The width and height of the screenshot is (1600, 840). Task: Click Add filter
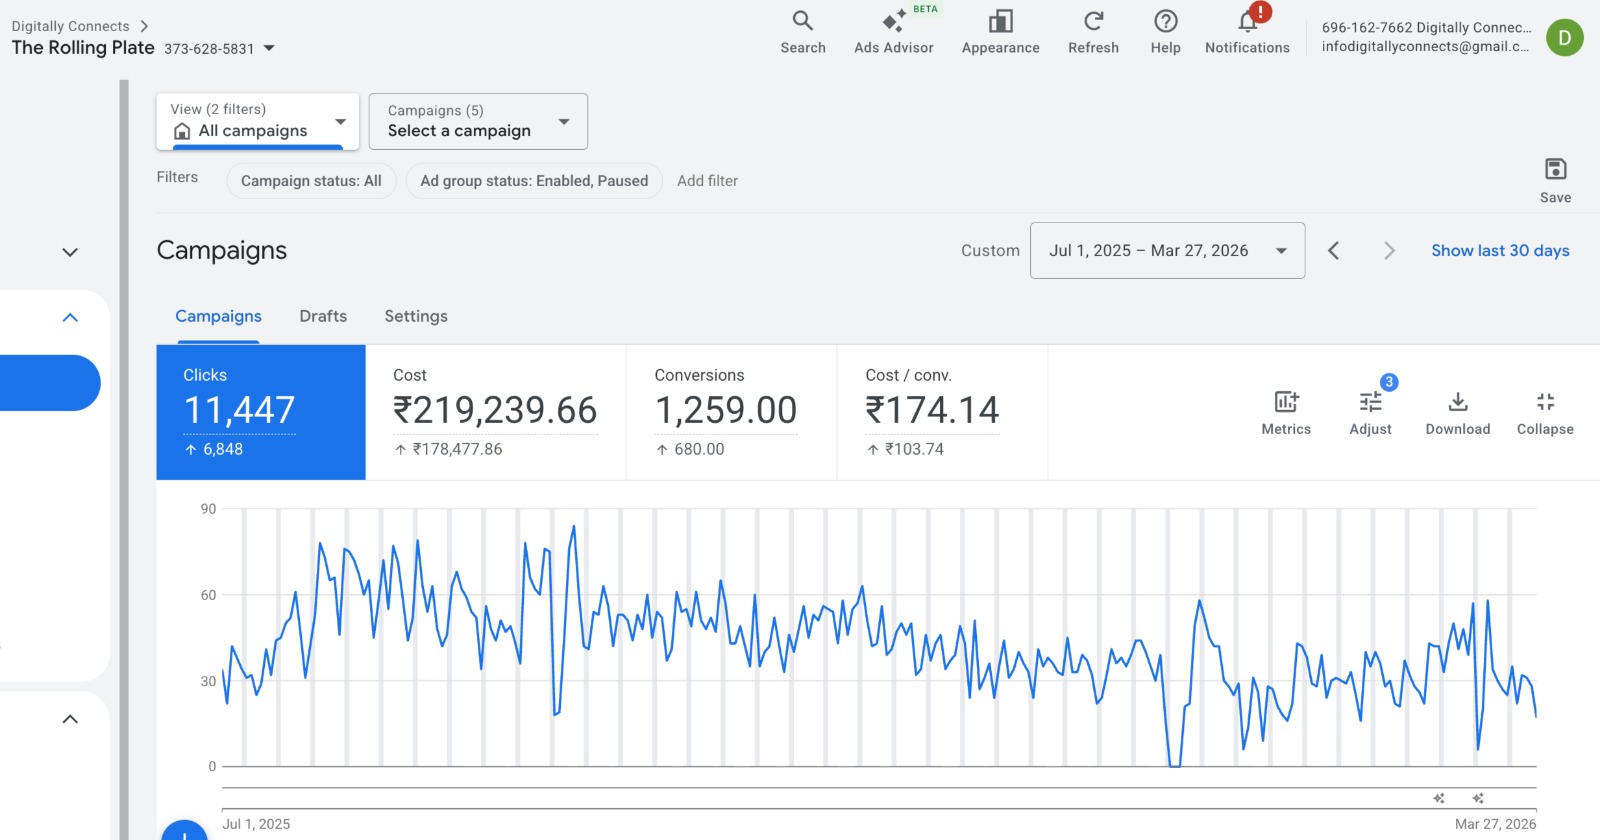pos(707,181)
